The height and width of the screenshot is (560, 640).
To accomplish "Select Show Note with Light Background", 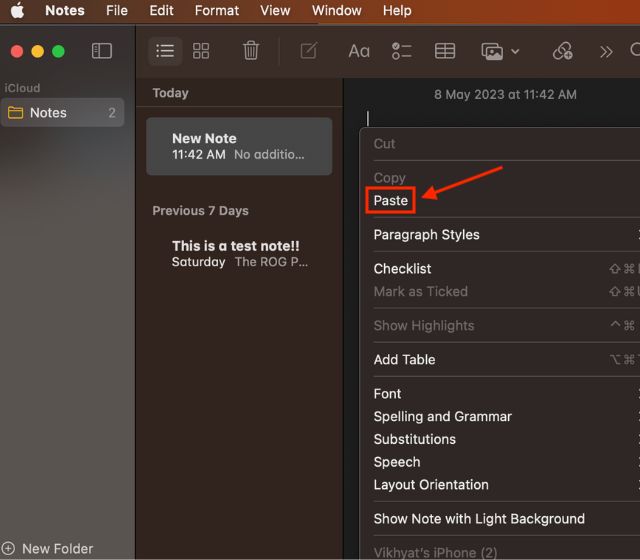I will [479, 519].
